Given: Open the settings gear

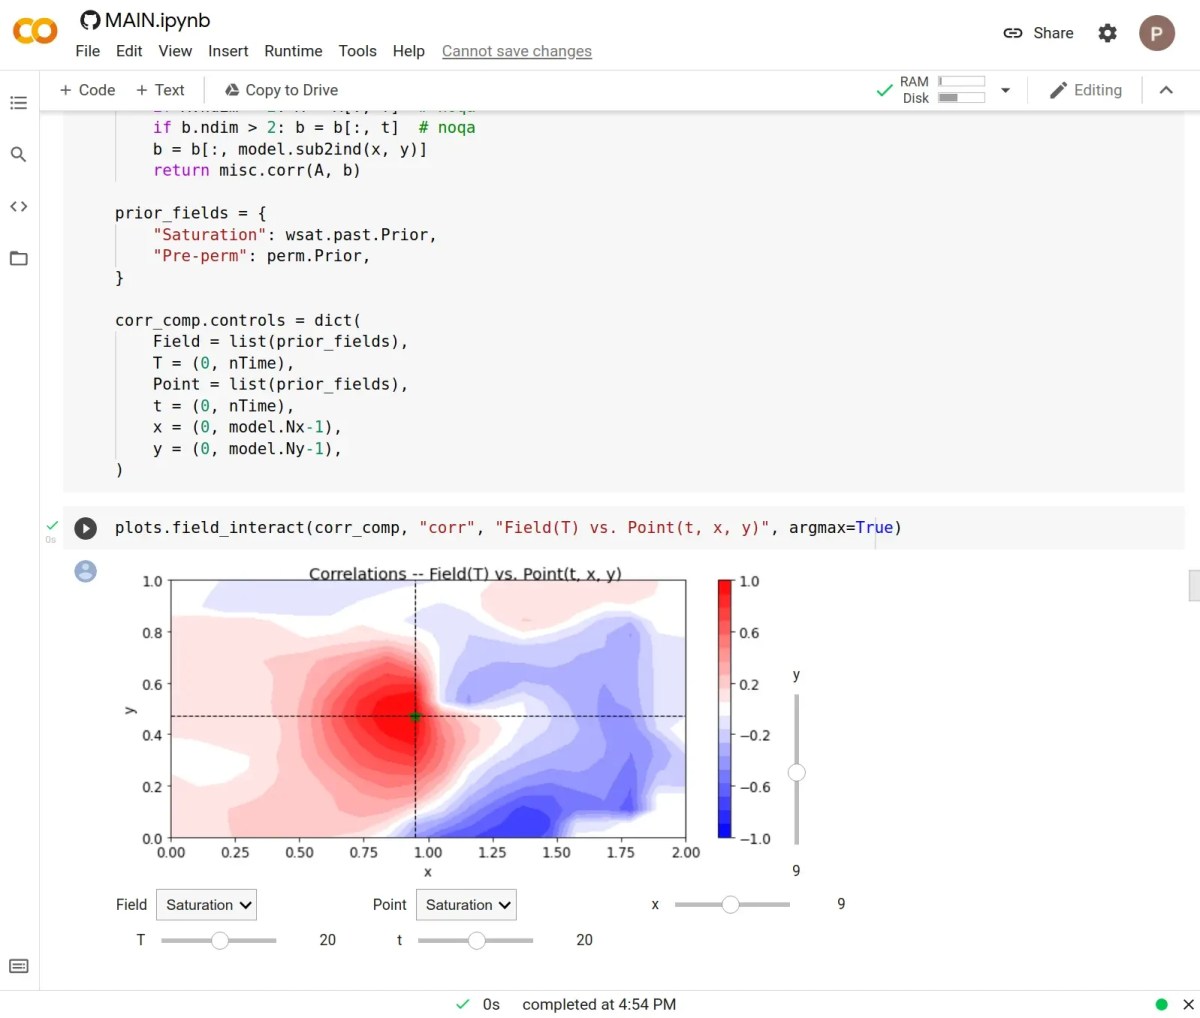Looking at the screenshot, I should pos(1107,33).
